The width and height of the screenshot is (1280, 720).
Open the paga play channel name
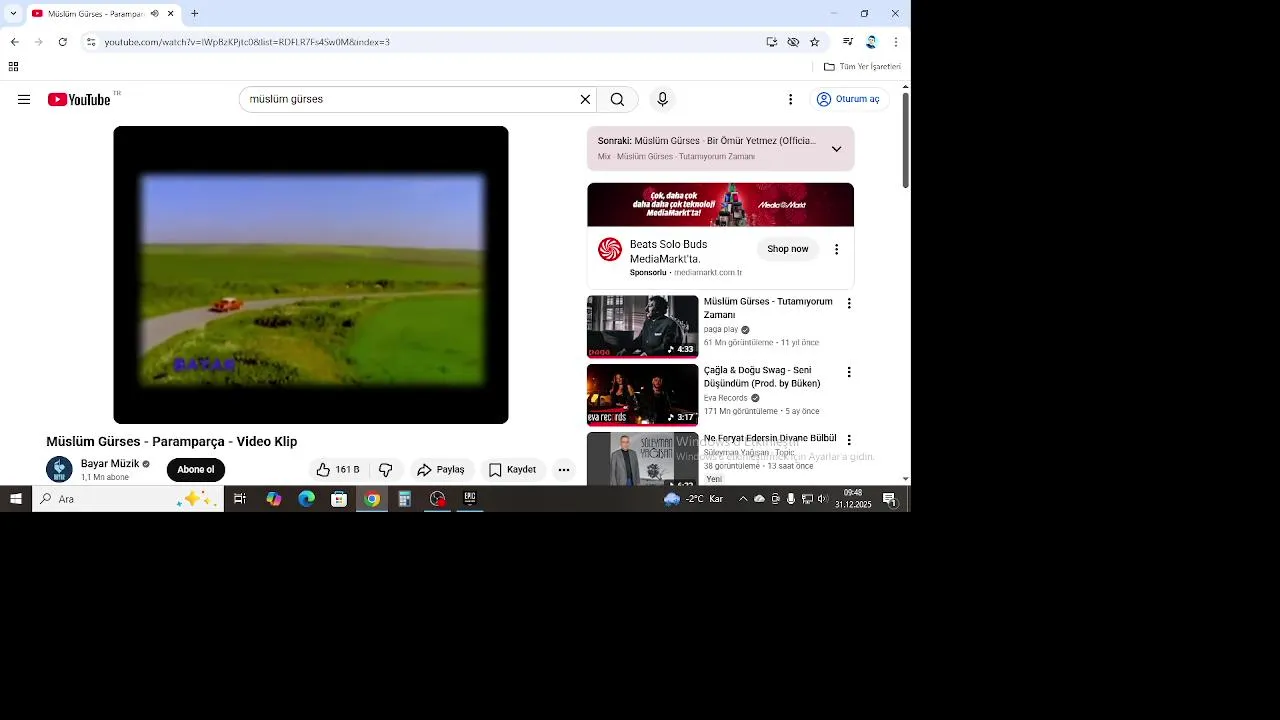(721, 329)
